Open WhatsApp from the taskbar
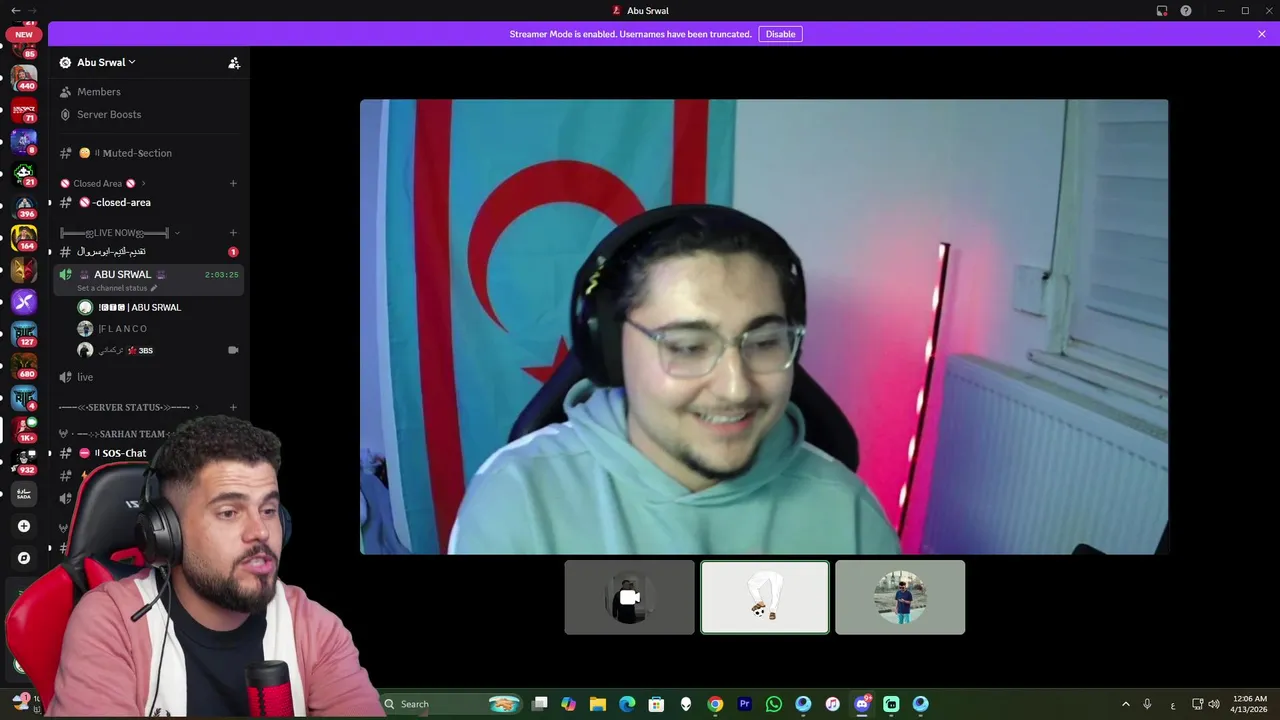1280x720 pixels. [774, 704]
